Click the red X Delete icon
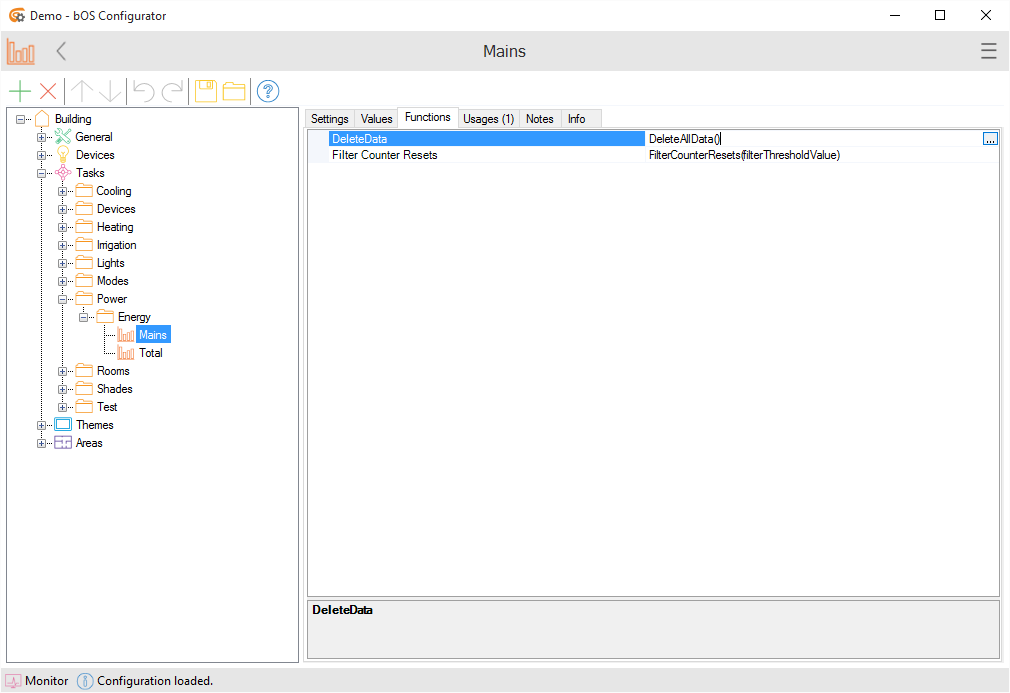Viewport: 1010px width, 693px height. (x=47, y=92)
